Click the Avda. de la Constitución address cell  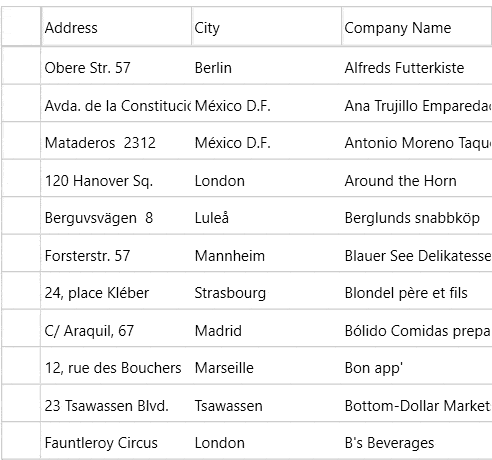(x=116, y=103)
